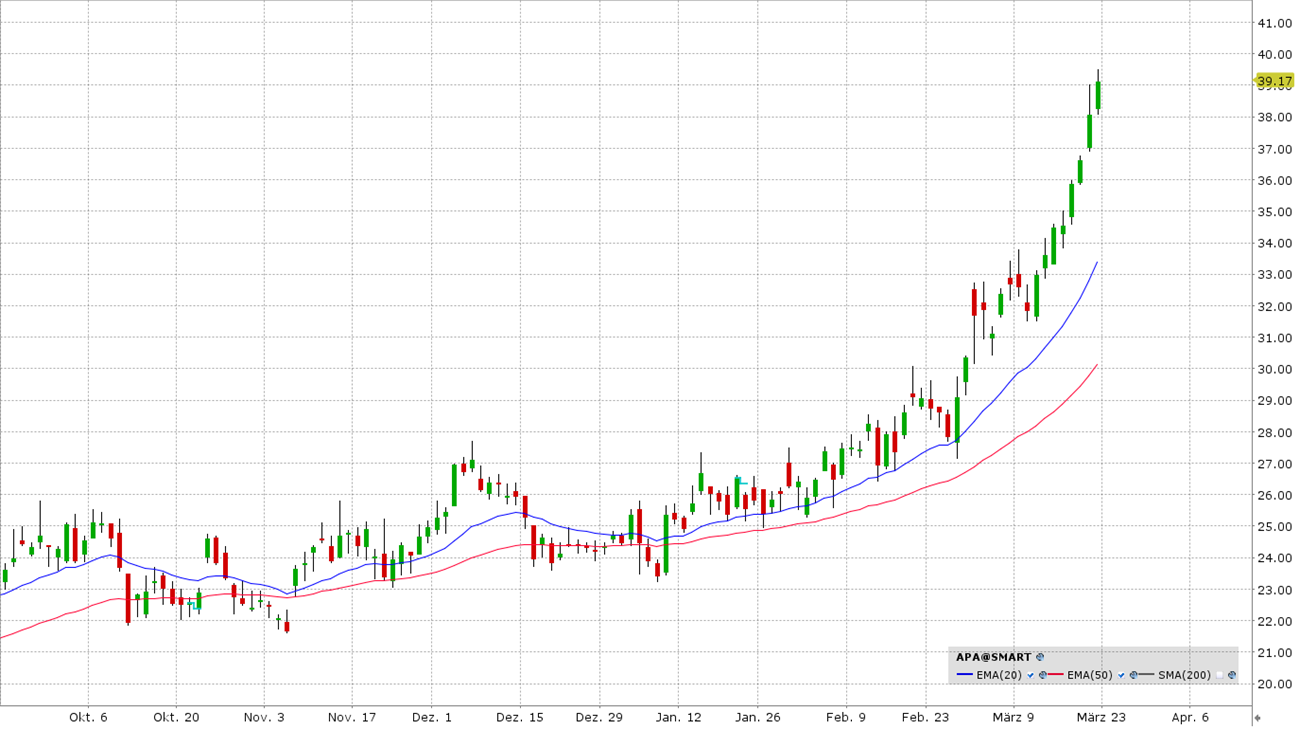This screenshot has width=1300, height=730.
Task: Click the palette icon after EMA(20) checkbox
Action: [x=1043, y=675]
